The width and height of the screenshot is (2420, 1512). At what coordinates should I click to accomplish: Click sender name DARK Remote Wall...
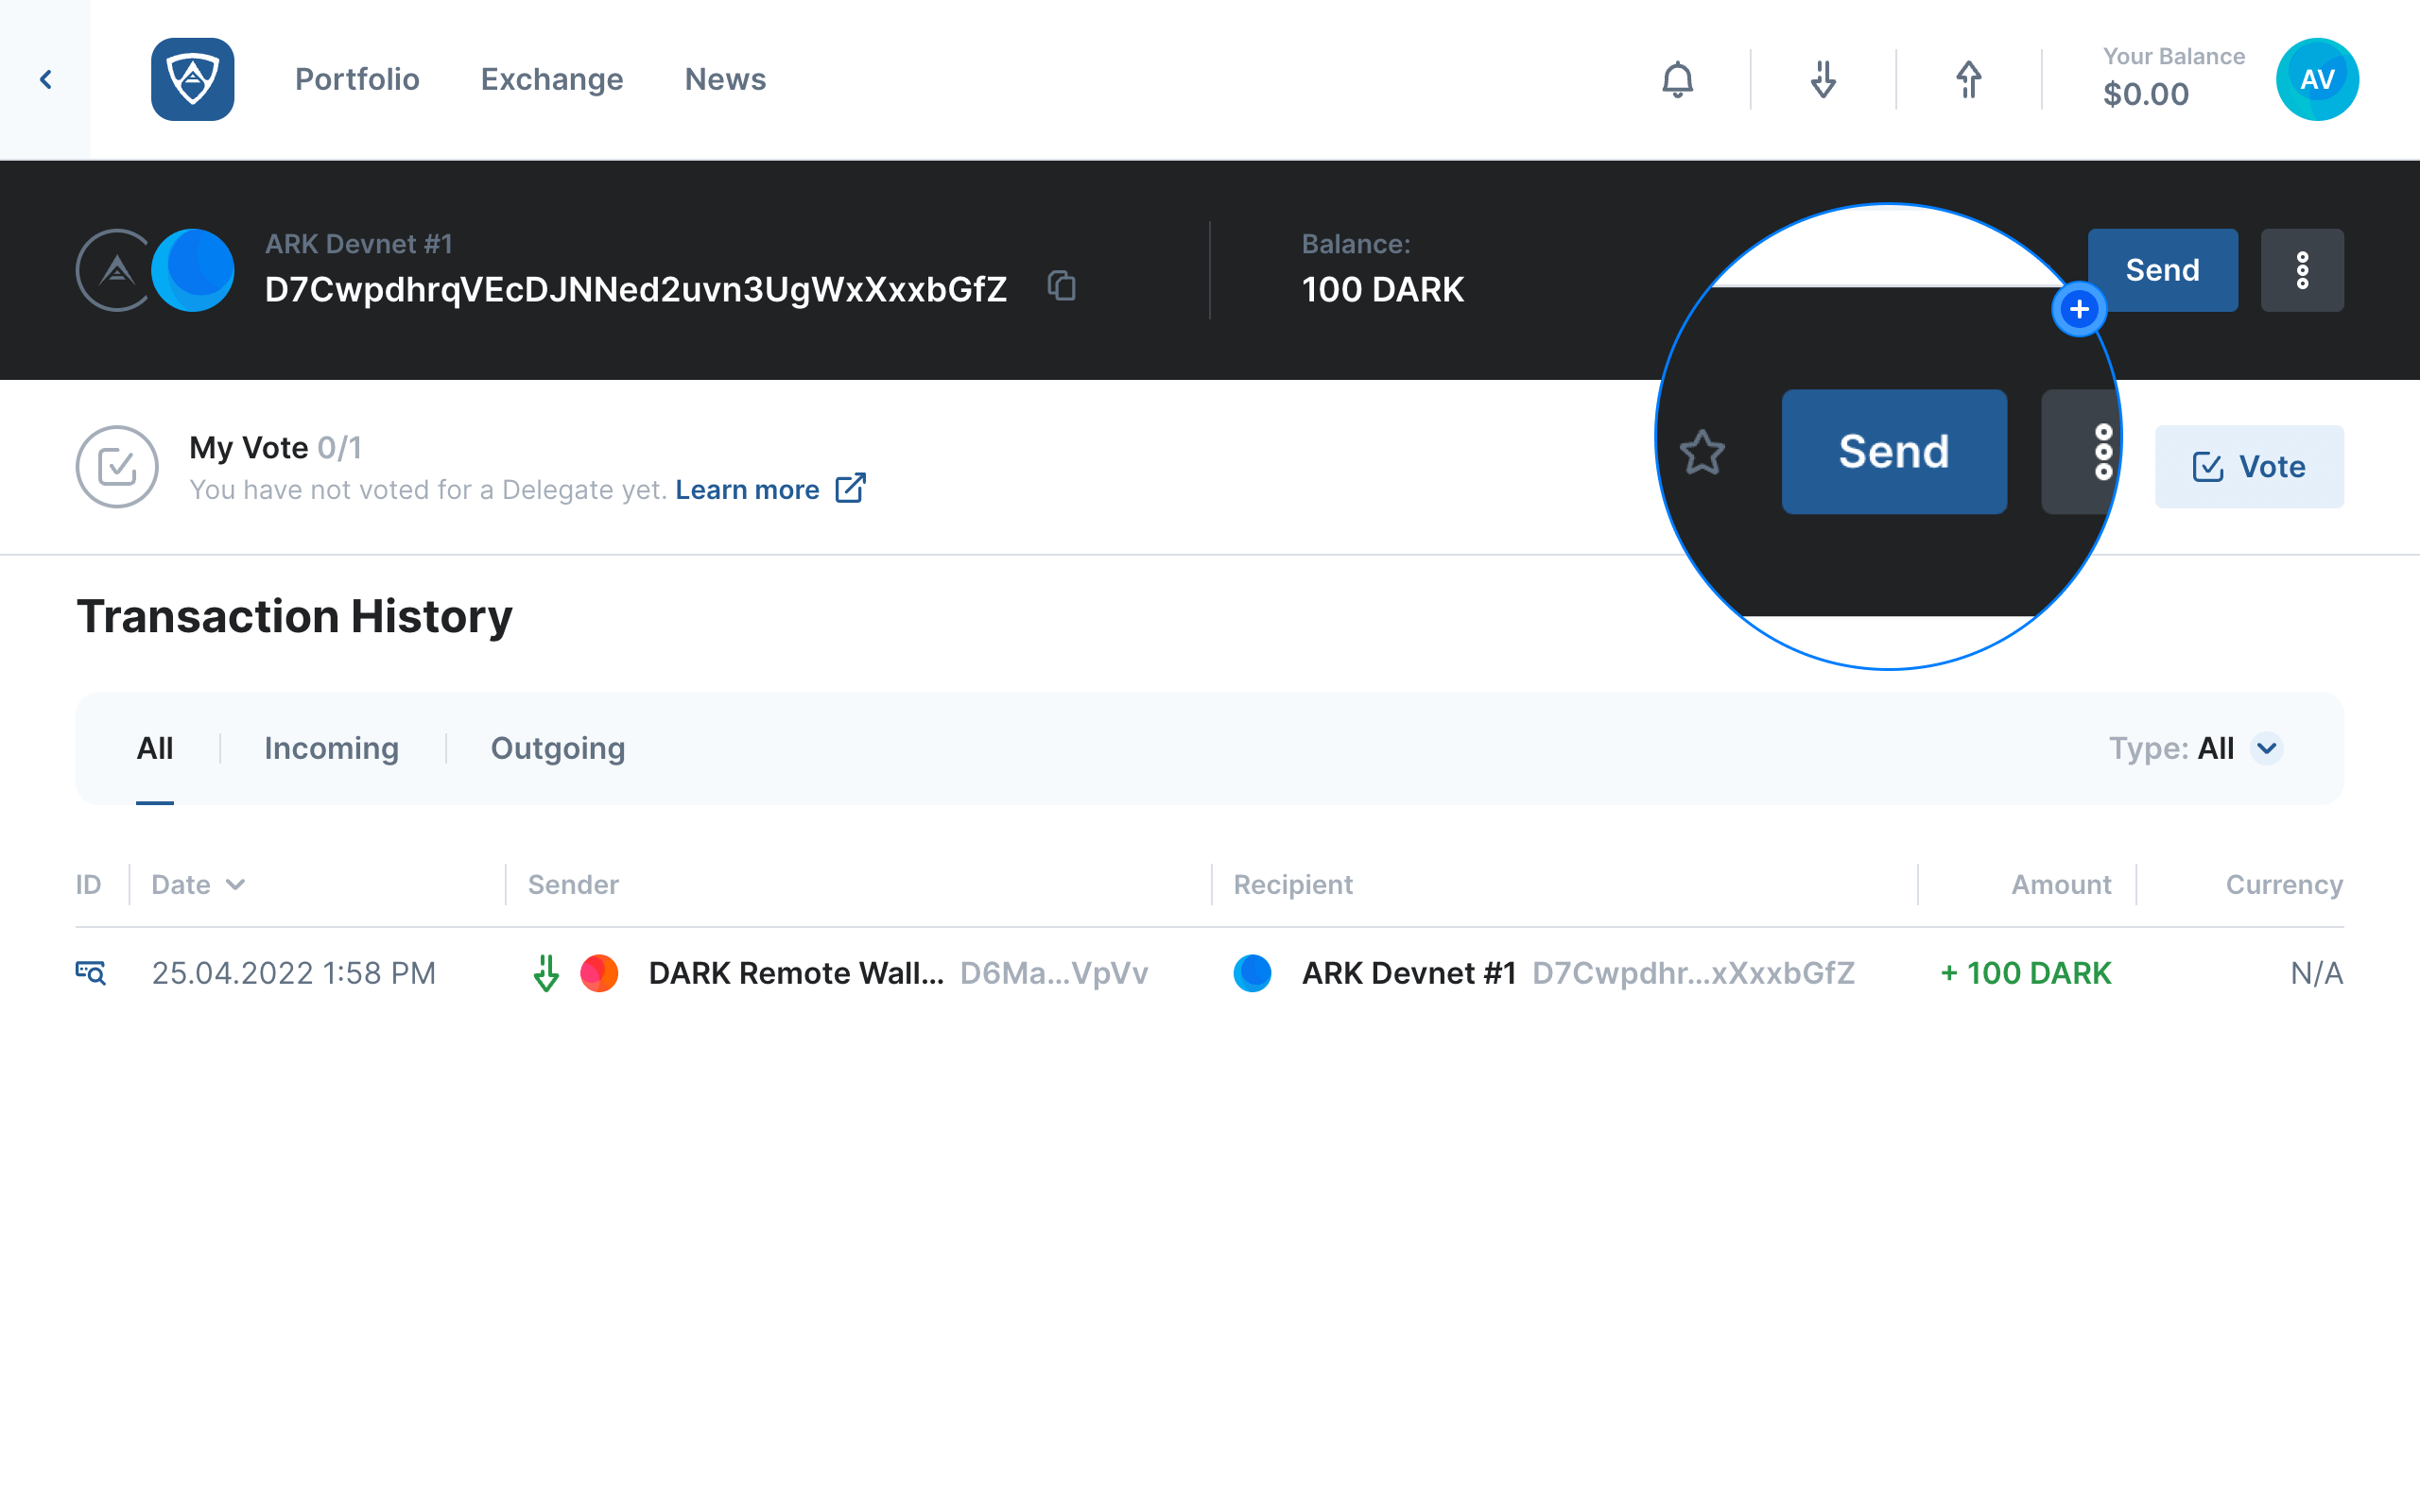point(796,973)
